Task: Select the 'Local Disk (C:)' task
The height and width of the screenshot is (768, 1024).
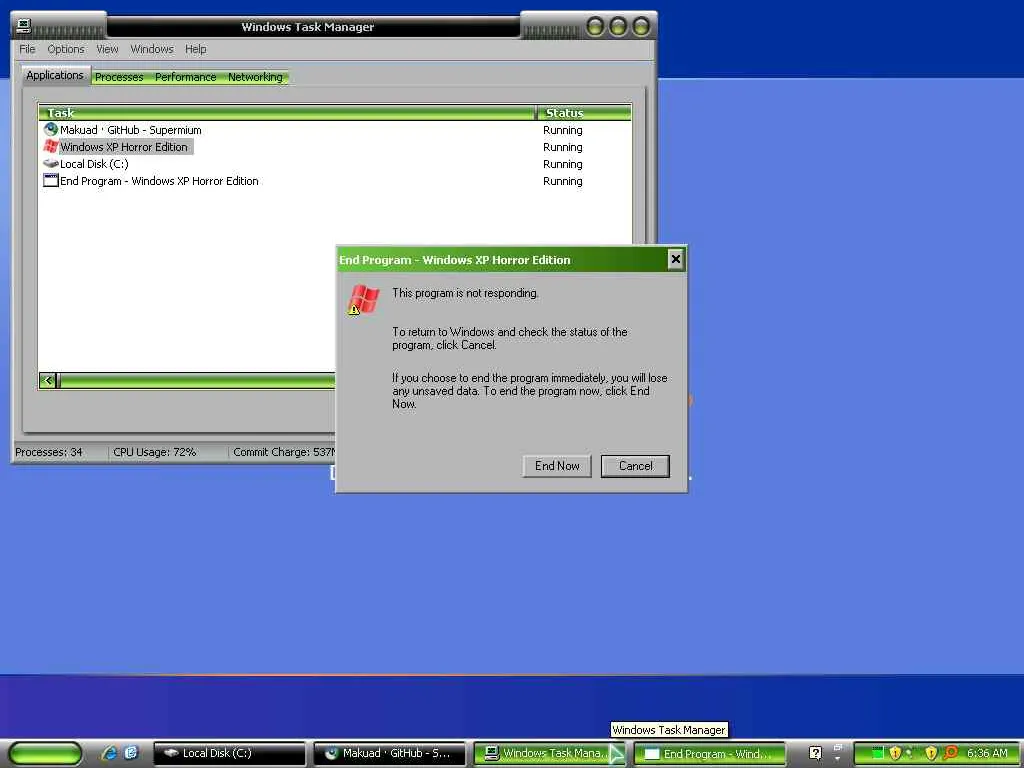Action: (94, 164)
